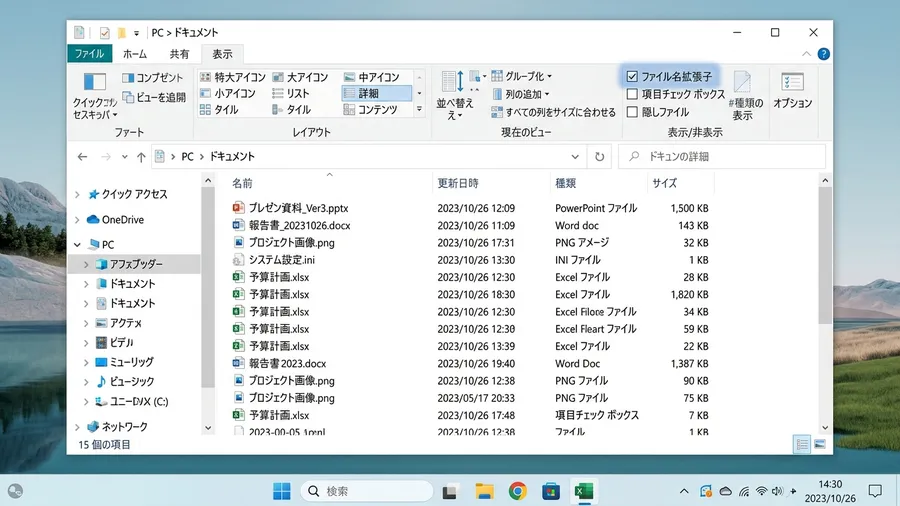Screen dimensions: 900x506
Task: Open グループ化 dropdown
Action: click(x=522, y=76)
